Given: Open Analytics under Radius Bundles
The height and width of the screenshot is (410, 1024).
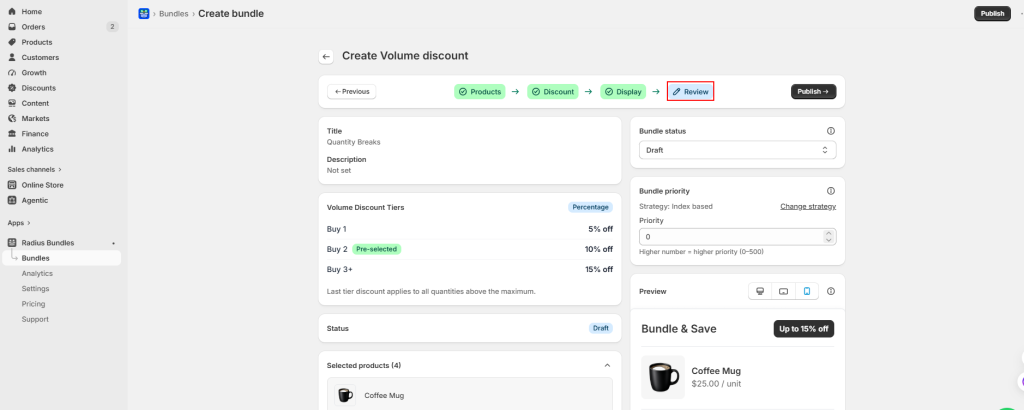Looking at the screenshot, I should [x=37, y=274].
